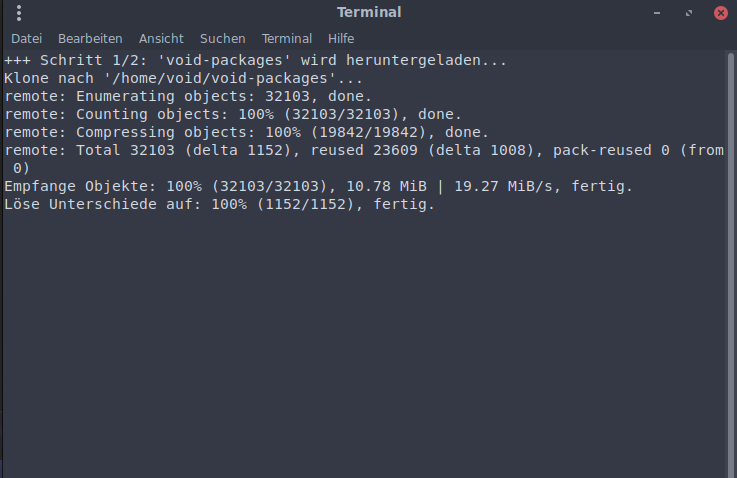Open the Hilfe menu
Image resolution: width=737 pixels, height=478 pixels.
pos(341,38)
